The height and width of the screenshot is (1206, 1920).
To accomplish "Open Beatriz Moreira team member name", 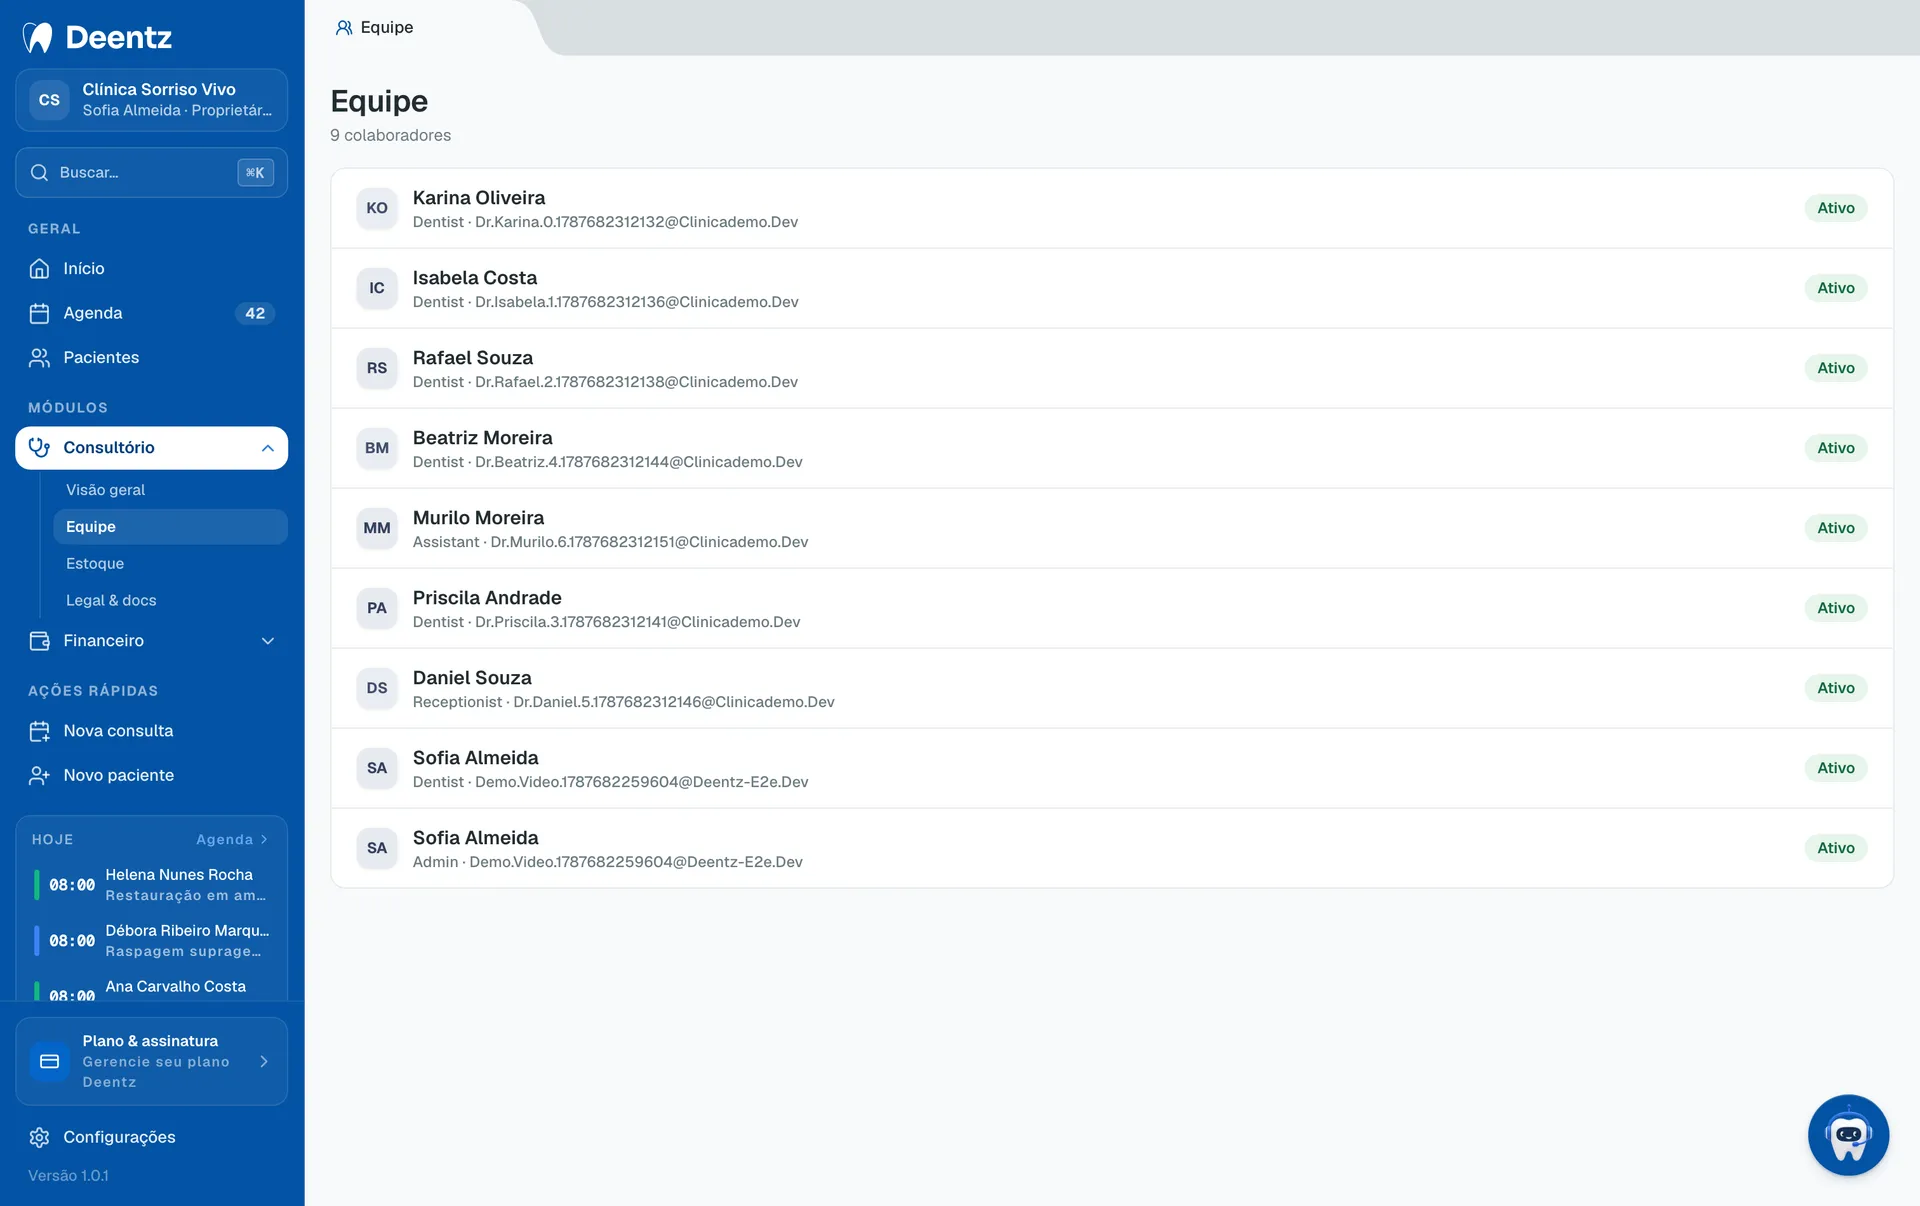I will [483, 438].
